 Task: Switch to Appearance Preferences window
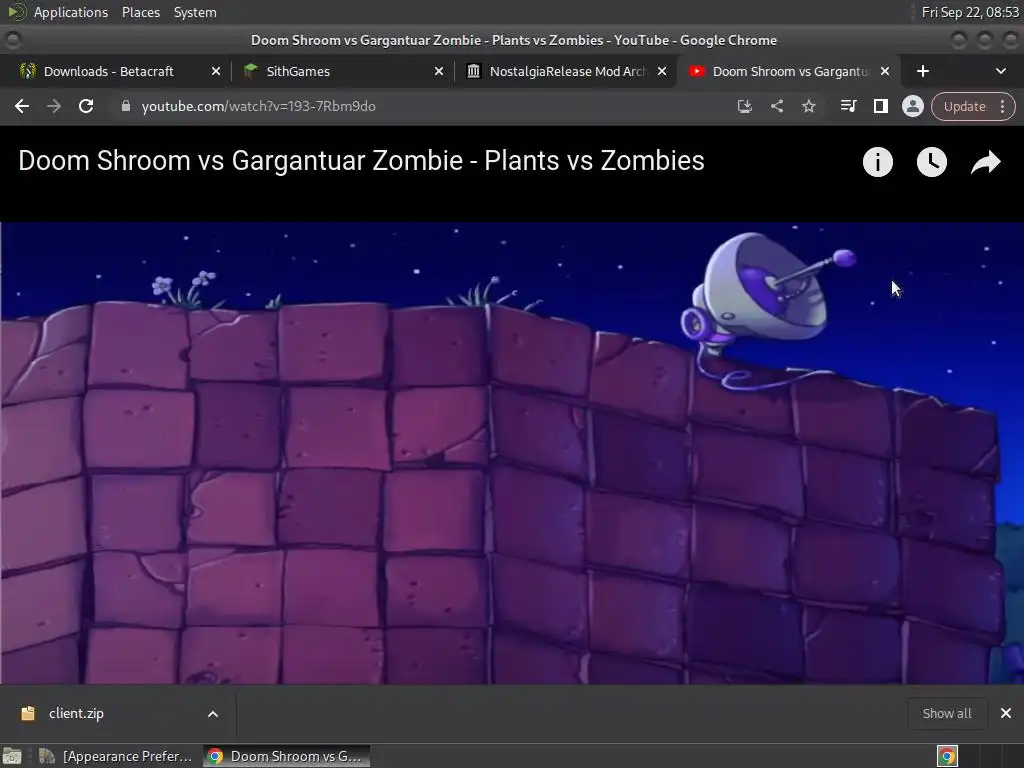(115, 756)
